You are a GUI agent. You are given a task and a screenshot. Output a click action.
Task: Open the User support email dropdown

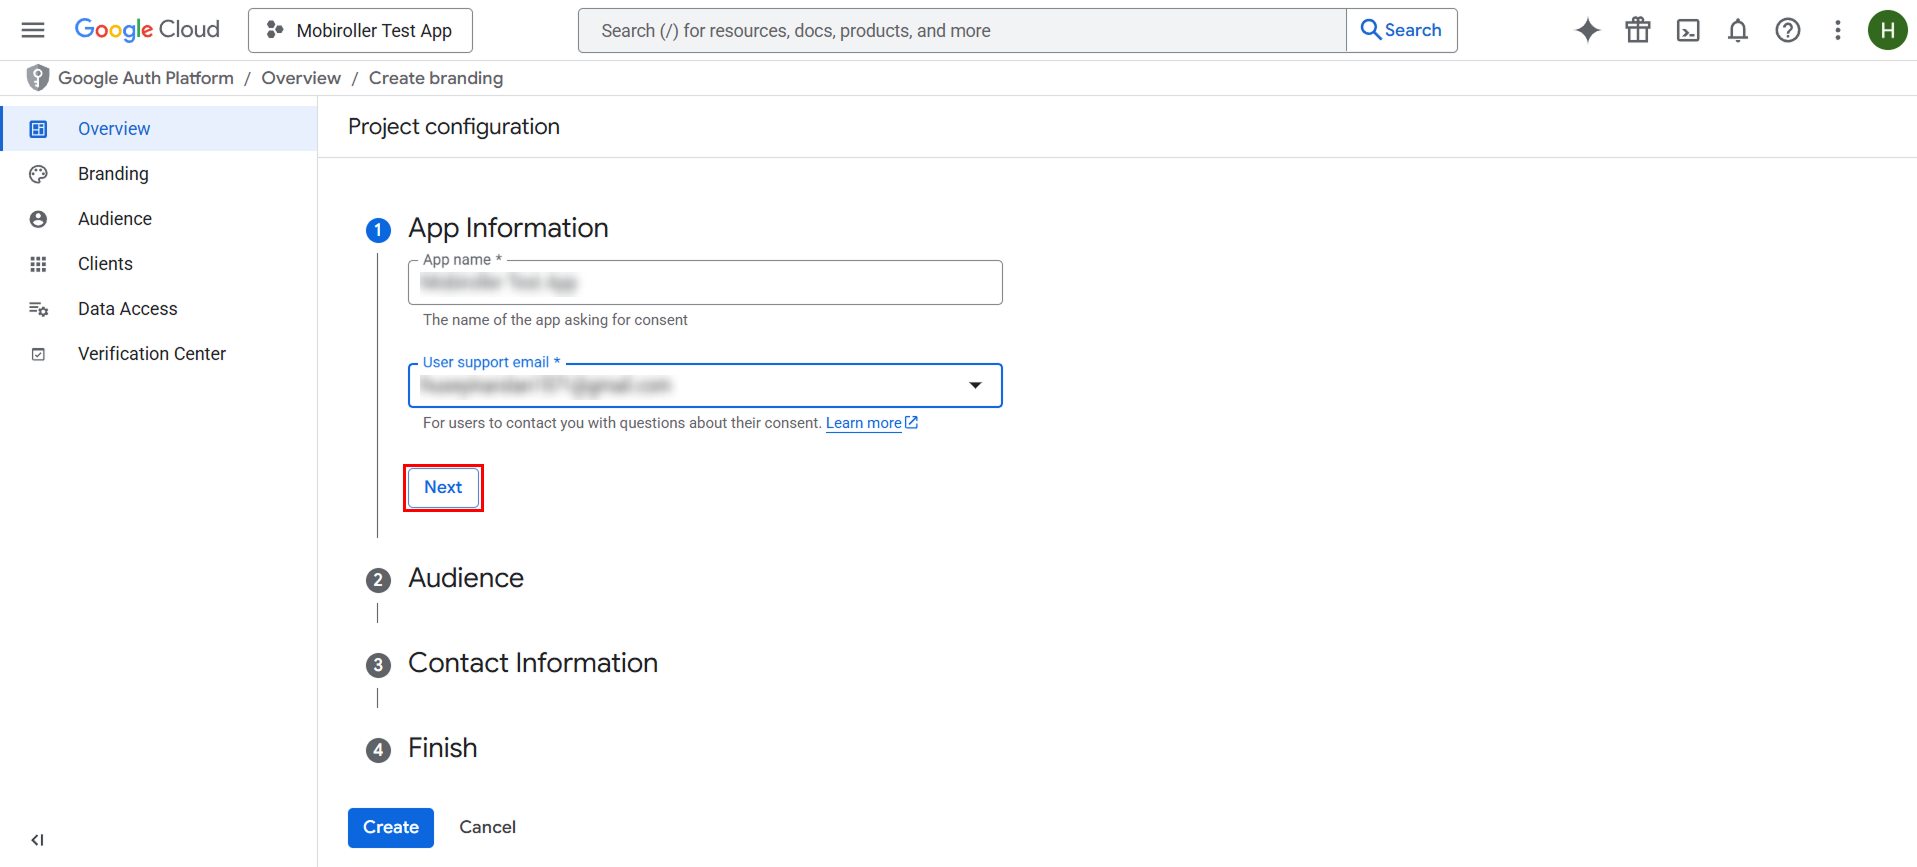(x=705, y=386)
